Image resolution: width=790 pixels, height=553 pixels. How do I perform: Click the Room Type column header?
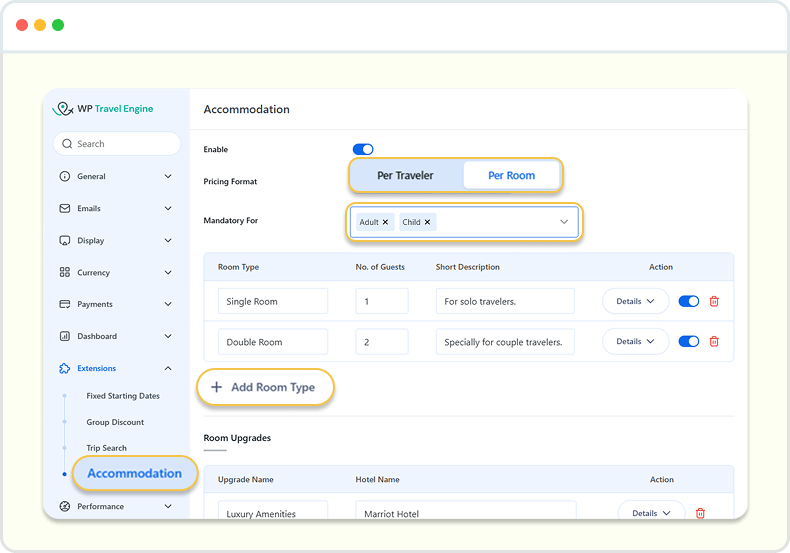pyautogui.click(x=238, y=267)
